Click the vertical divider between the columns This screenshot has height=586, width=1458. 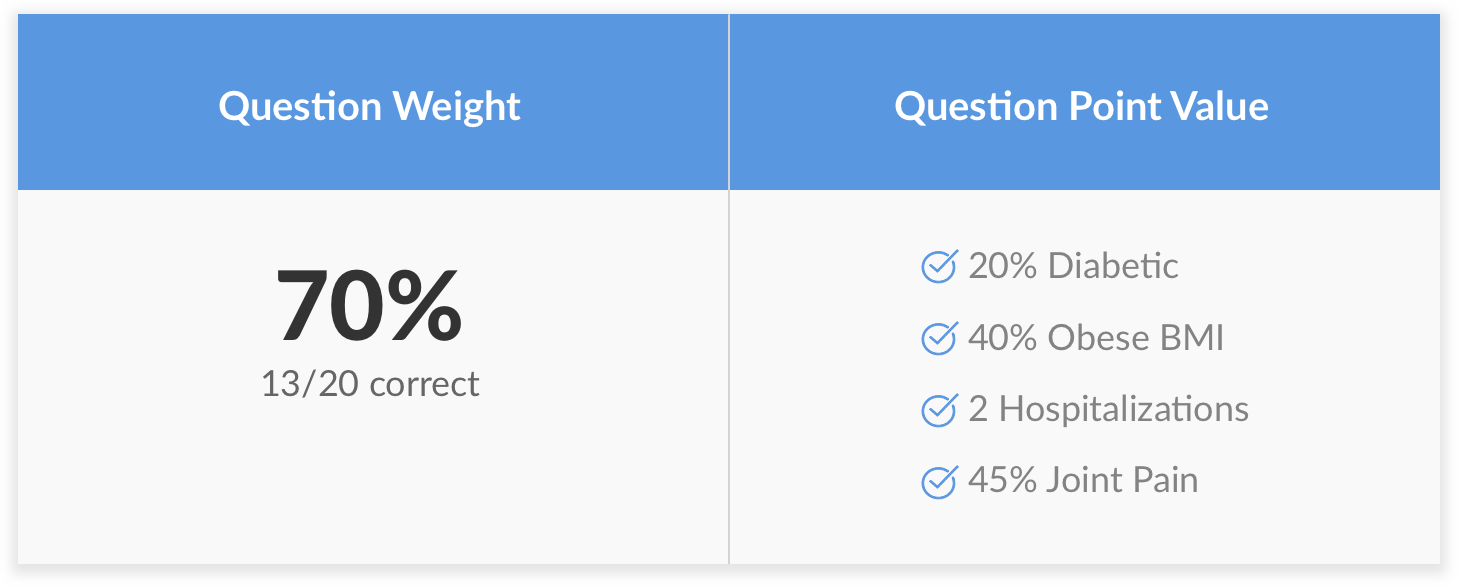pos(729,289)
